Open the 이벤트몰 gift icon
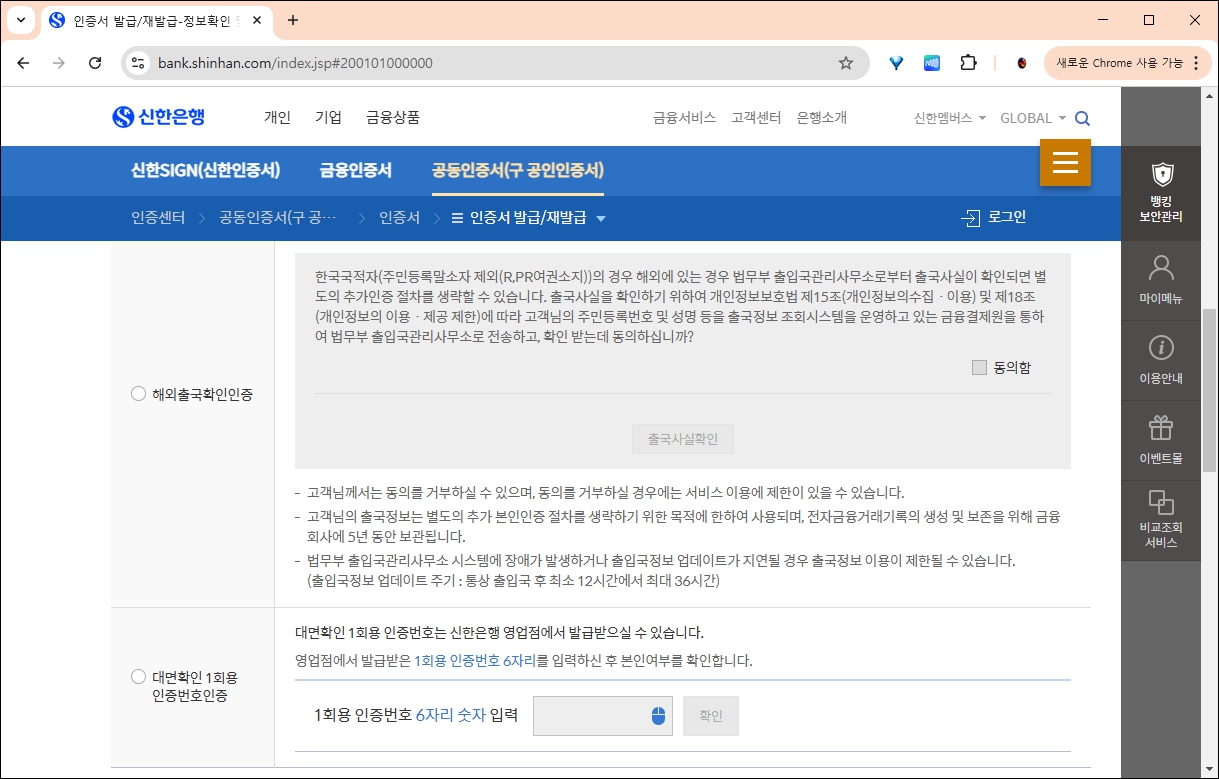The height and width of the screenshot is (779, 1219). pyautogui.click(x=1160, y=438)
